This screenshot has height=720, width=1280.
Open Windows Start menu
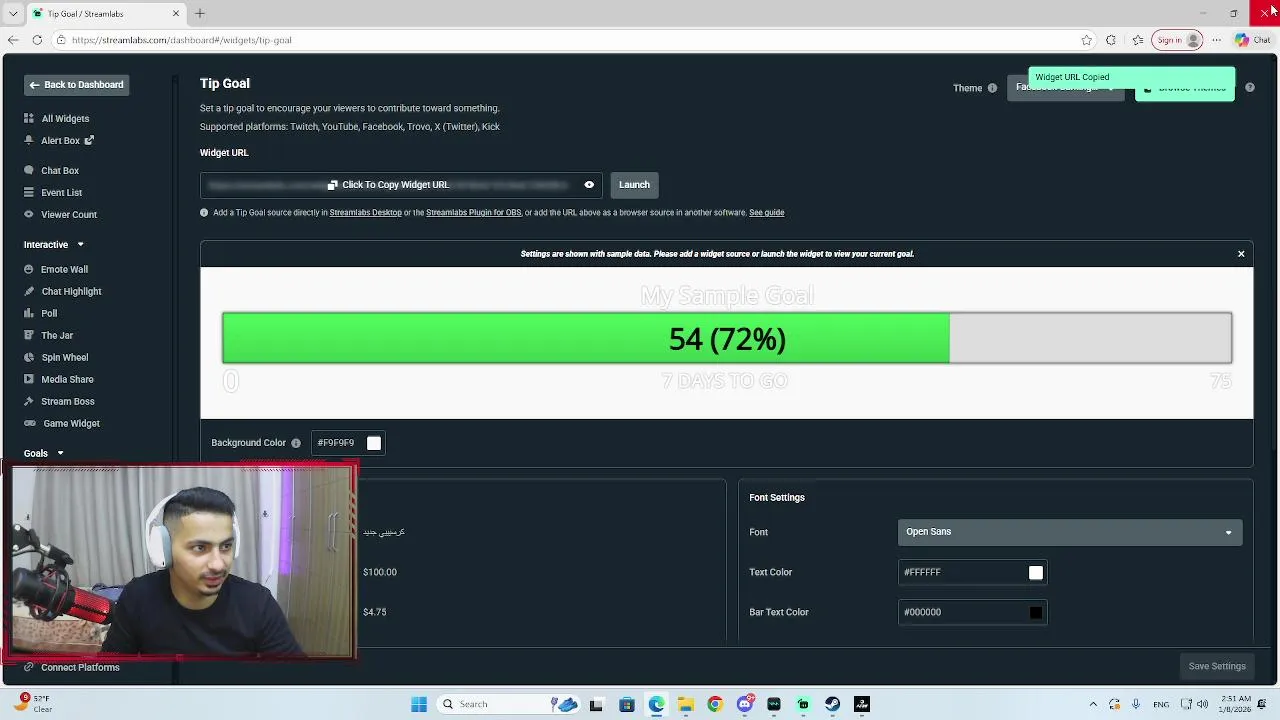[x=419, y=704]
